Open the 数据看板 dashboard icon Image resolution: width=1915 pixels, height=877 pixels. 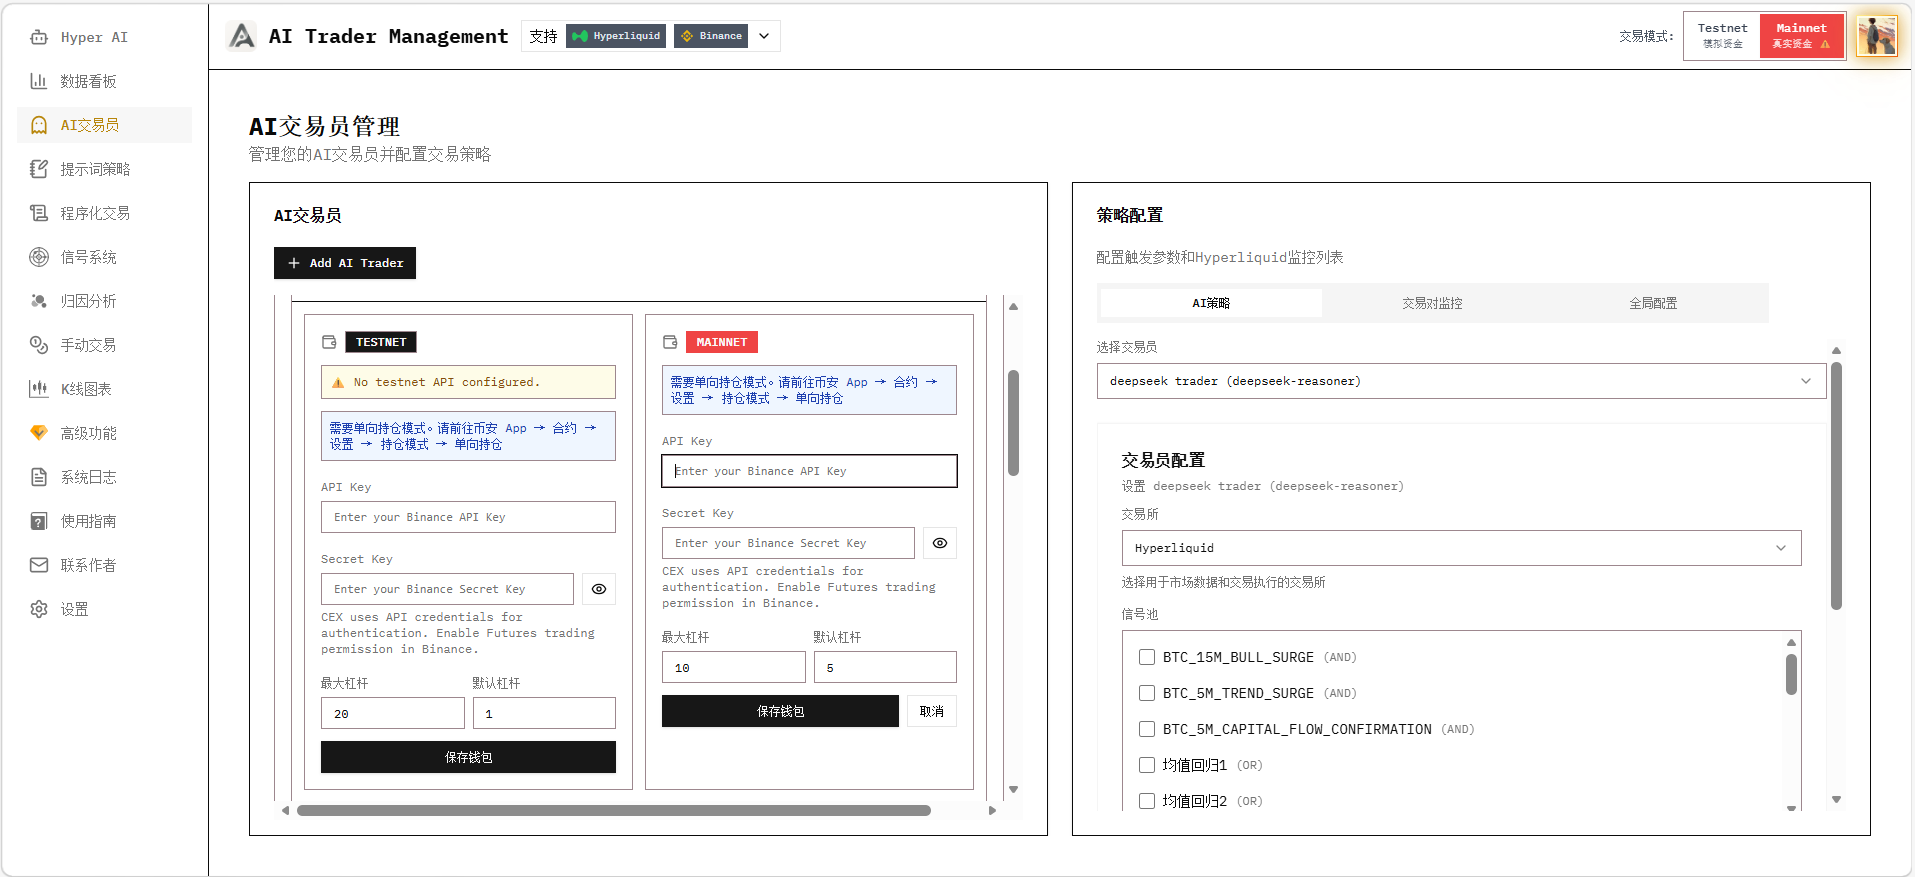coord(39,81)
